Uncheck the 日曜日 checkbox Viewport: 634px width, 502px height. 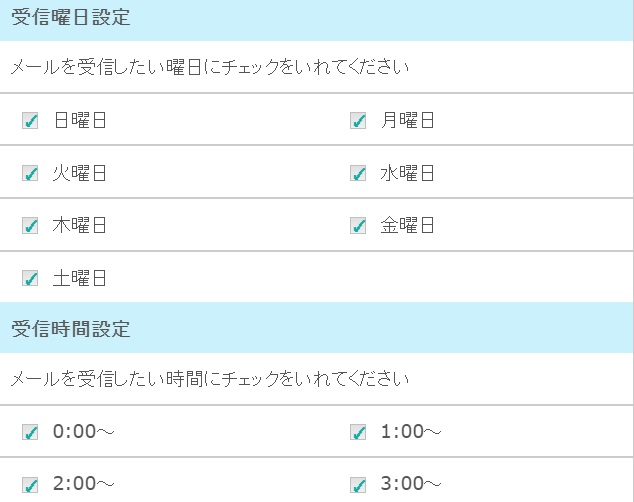coord(30,121)
